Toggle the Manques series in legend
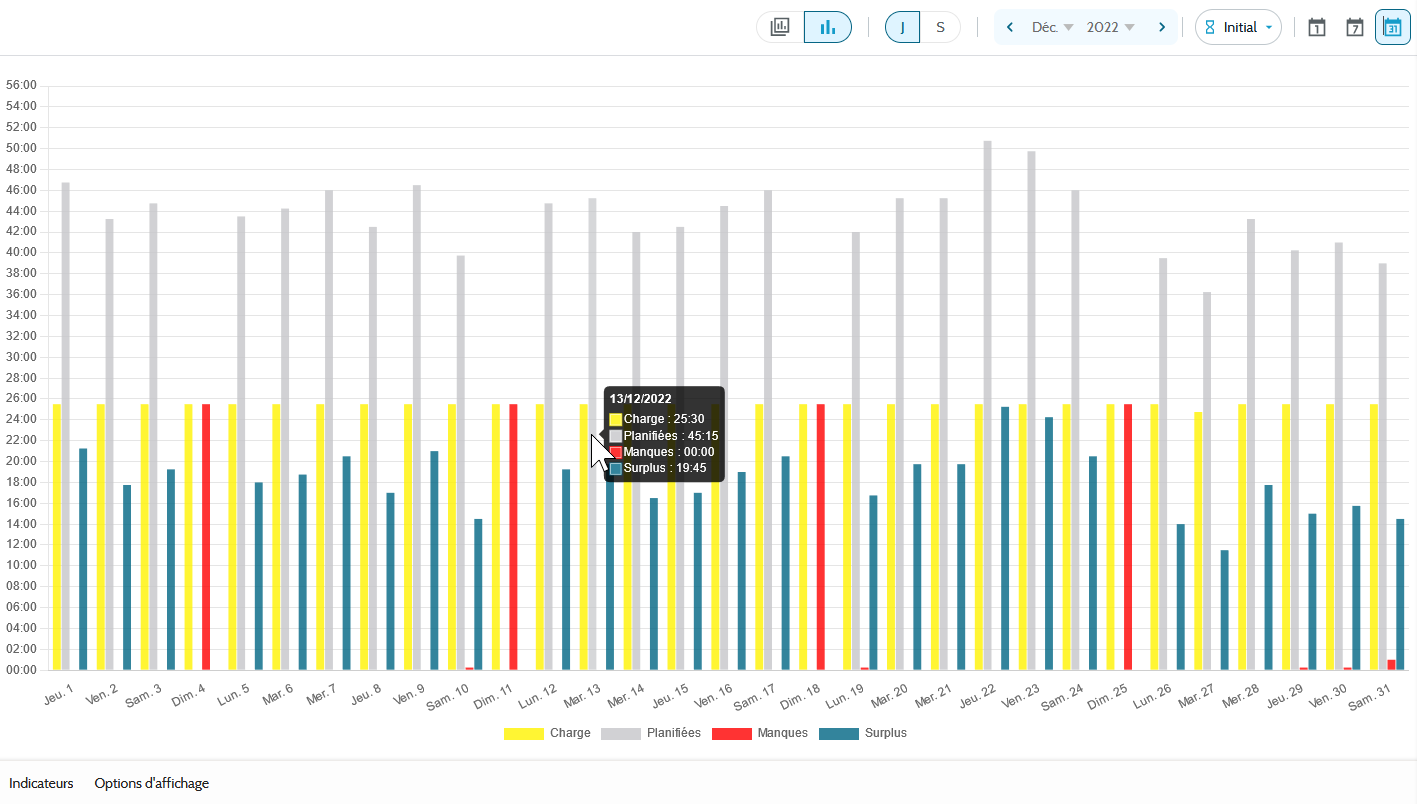 [759, 733]
